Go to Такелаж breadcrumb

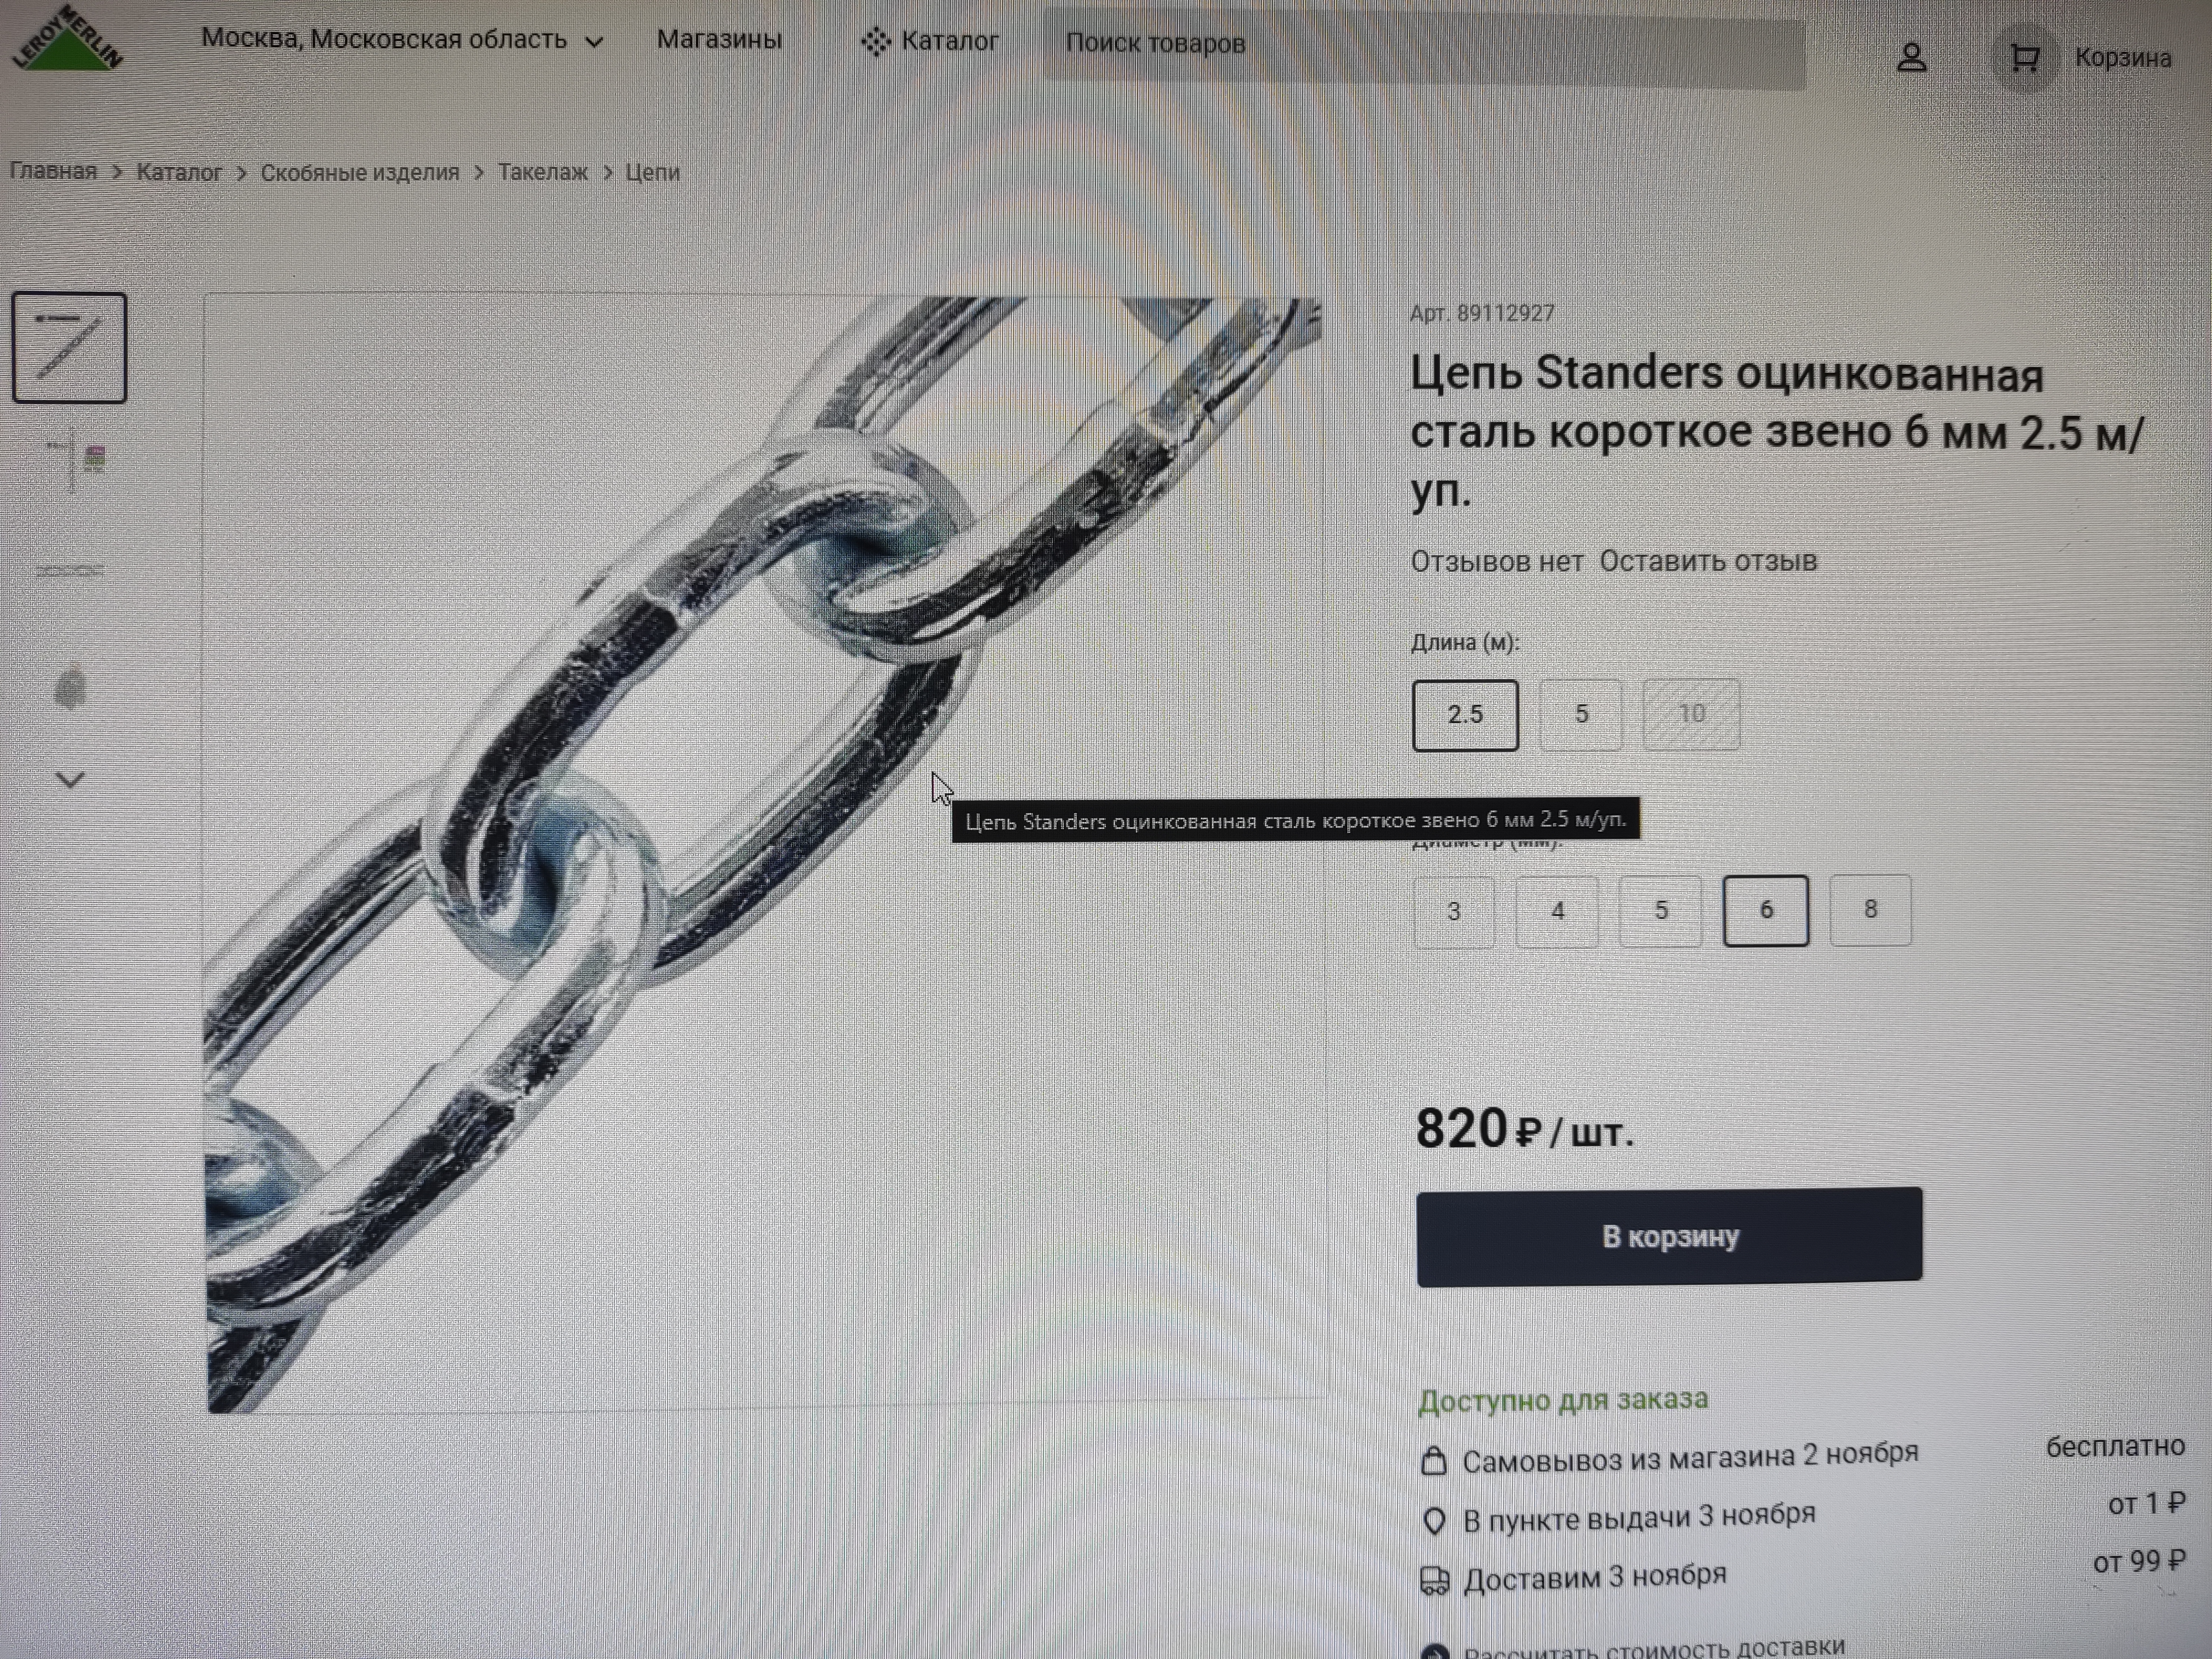coord(543,172)
